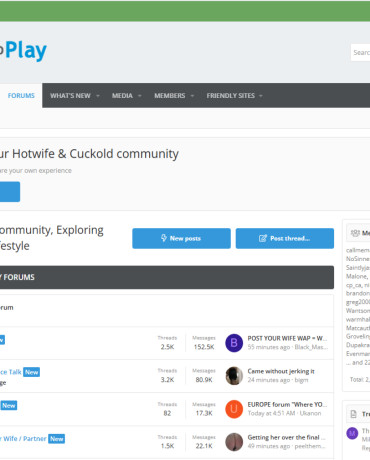Click the blue button under community heading
Screen dimensions: 370x460
10,192
